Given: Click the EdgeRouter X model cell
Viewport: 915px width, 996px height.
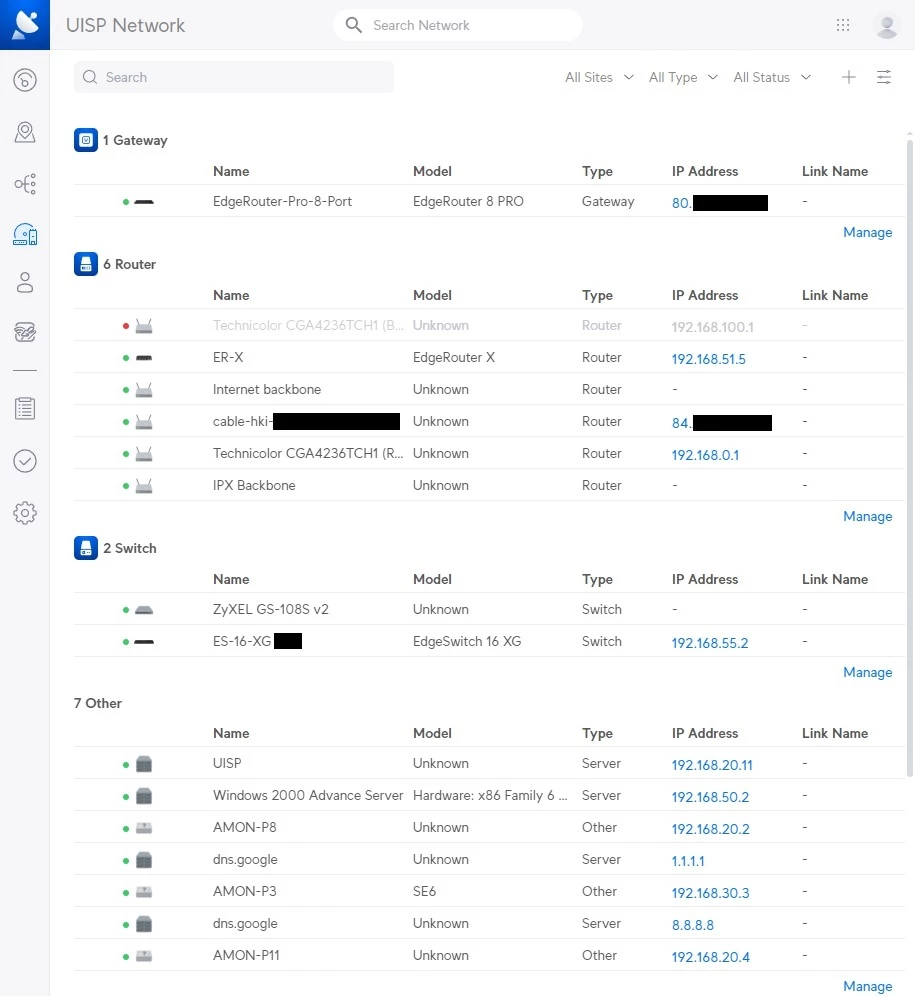Looking at the screenshot, I should pos(454,358).
